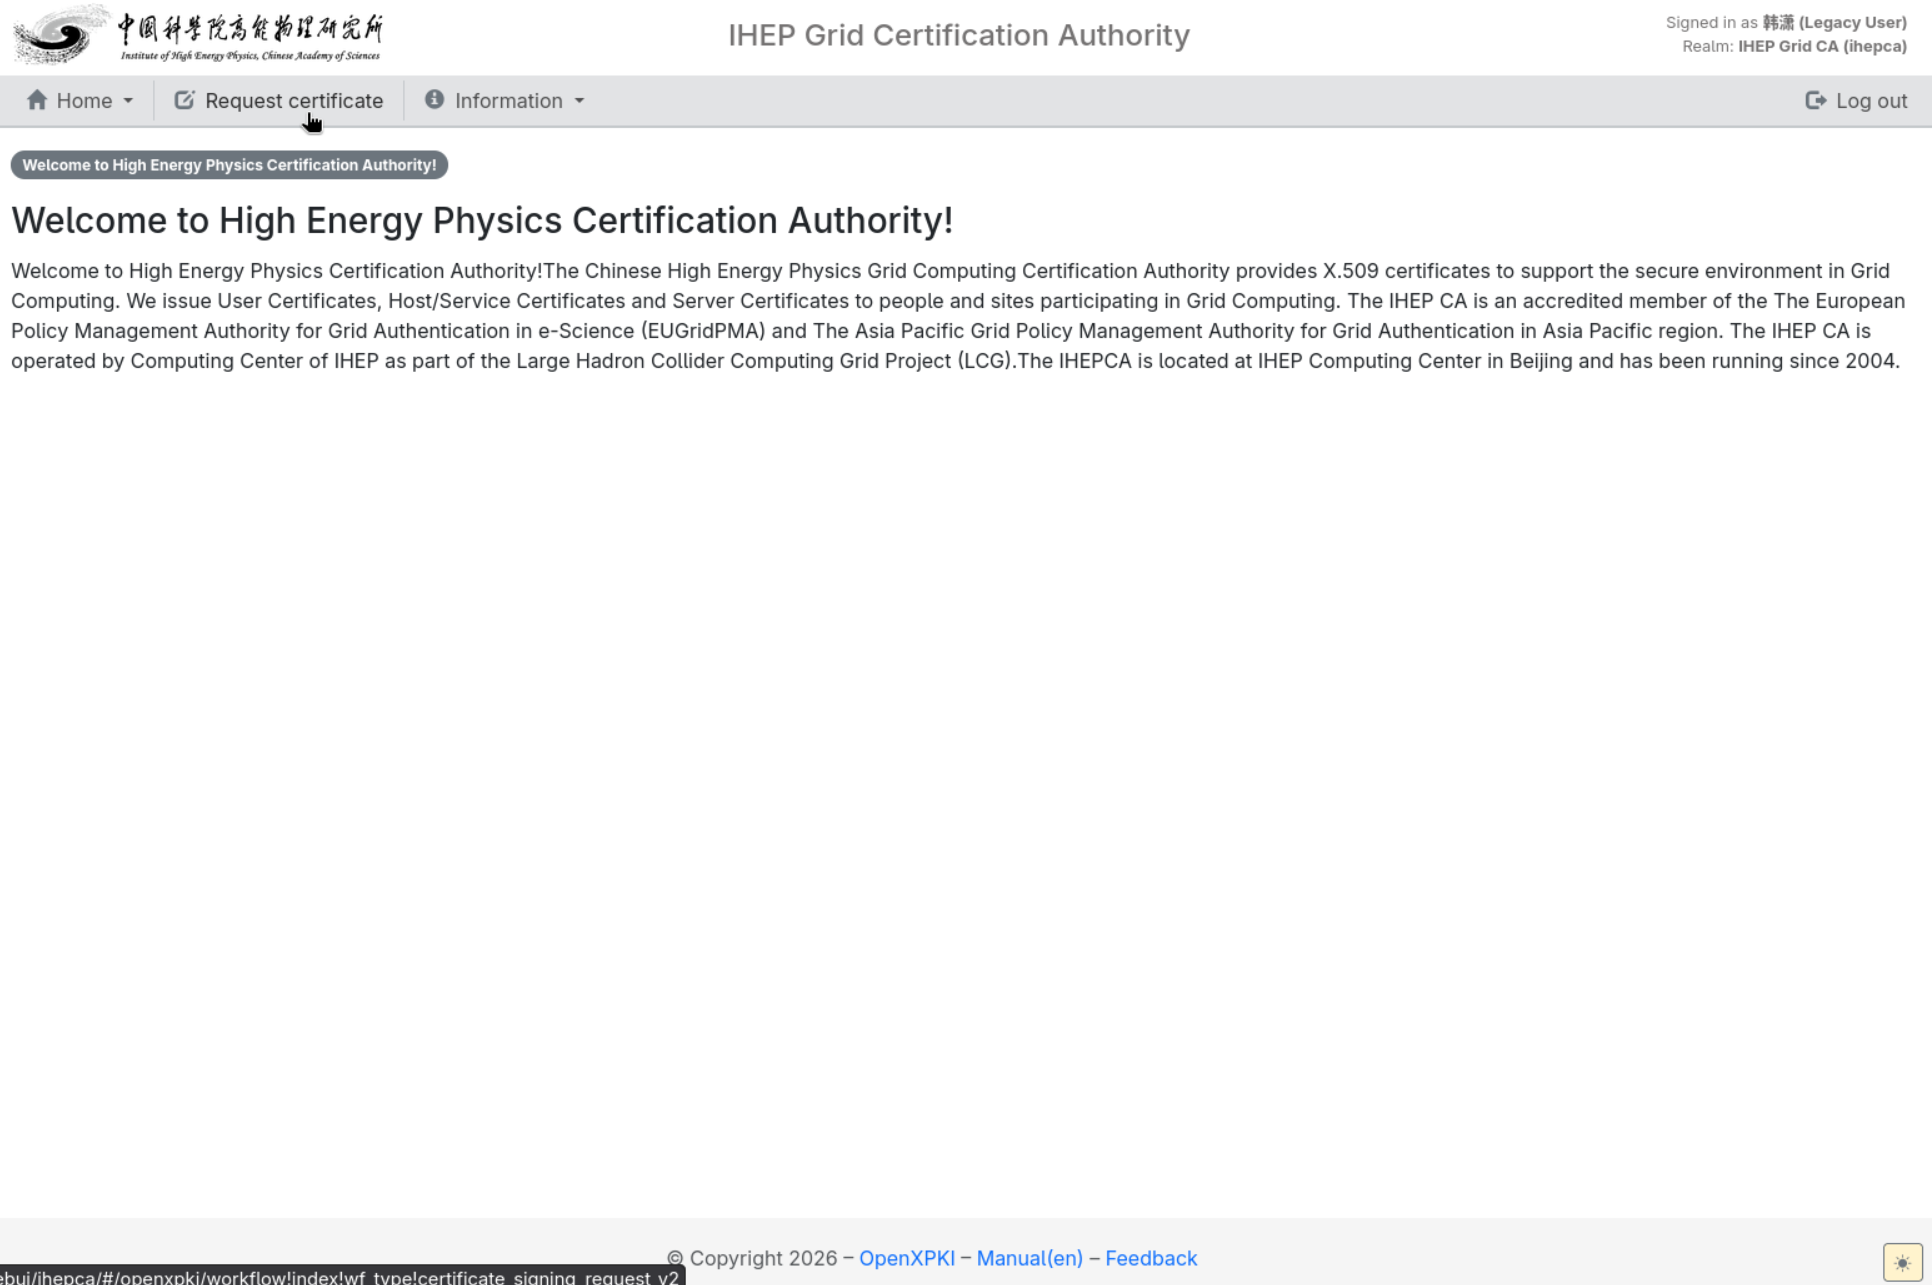The width and height of the screenshot is (1932, 1285).
Task: Click the Home house icon
Action: coord(37,100)
